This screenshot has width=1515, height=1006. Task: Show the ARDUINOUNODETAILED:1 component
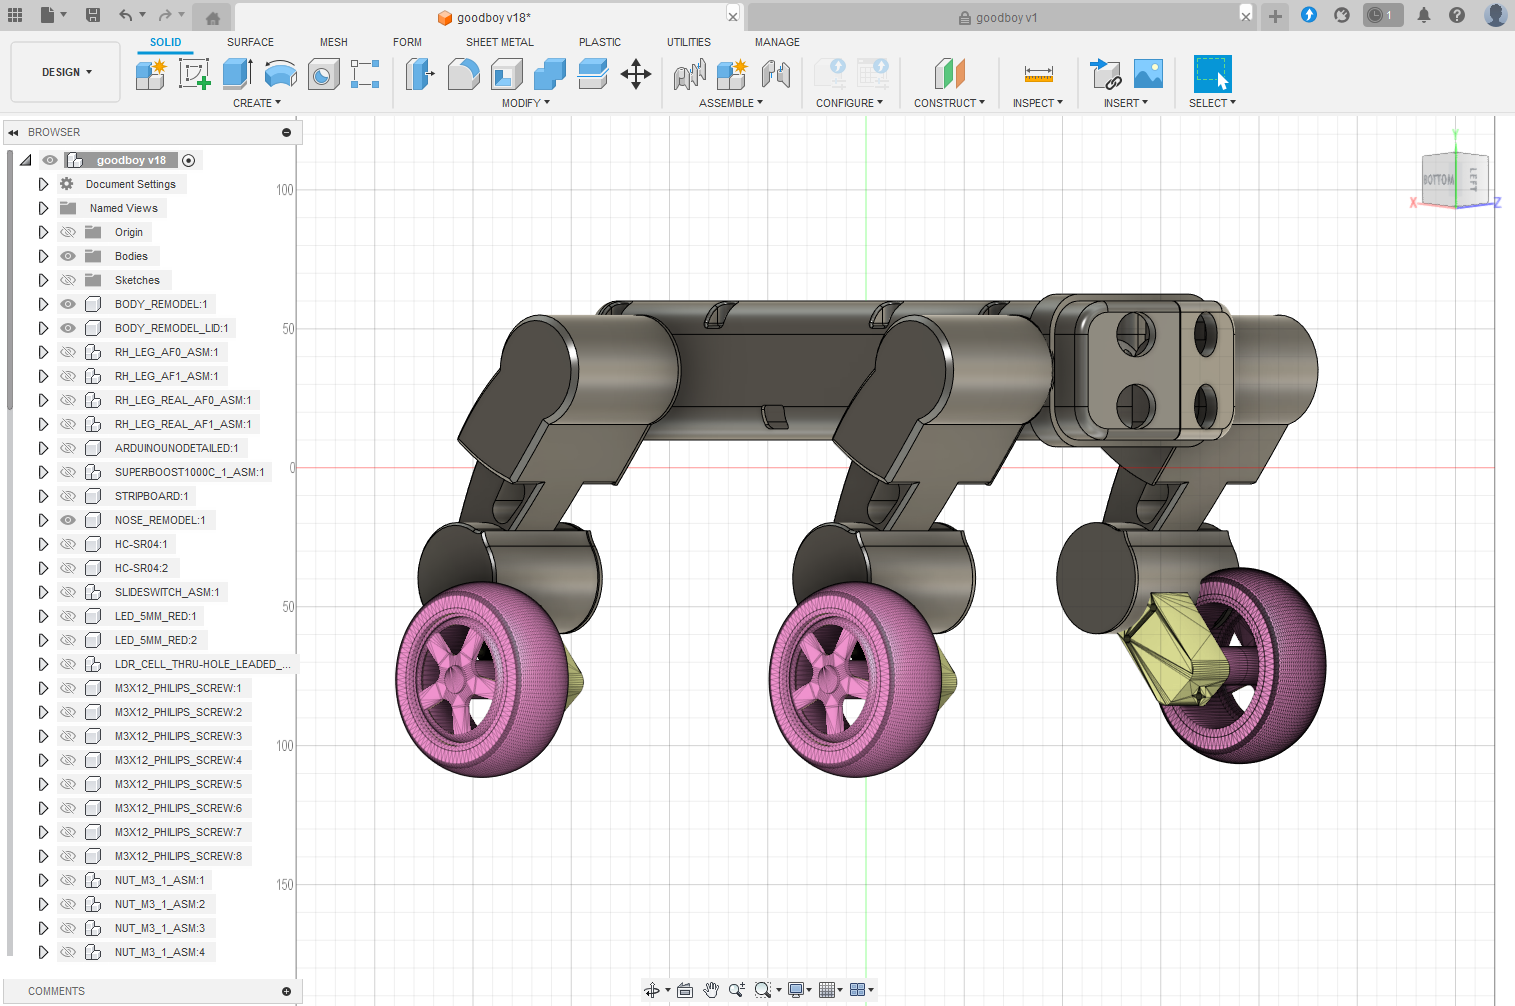(68, 448)
